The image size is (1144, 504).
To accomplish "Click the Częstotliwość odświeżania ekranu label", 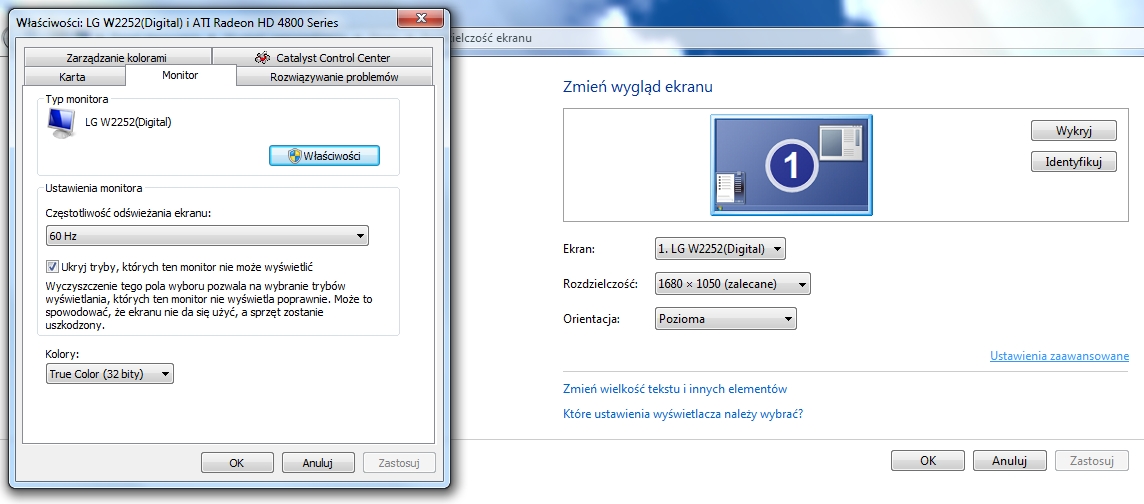I will pos(128,213).
